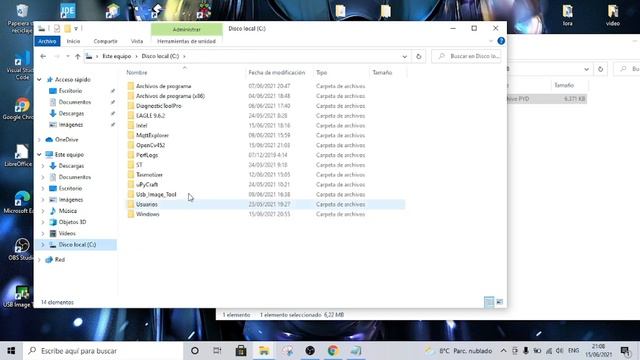Switch to details view layout icon

coord(489,302)
